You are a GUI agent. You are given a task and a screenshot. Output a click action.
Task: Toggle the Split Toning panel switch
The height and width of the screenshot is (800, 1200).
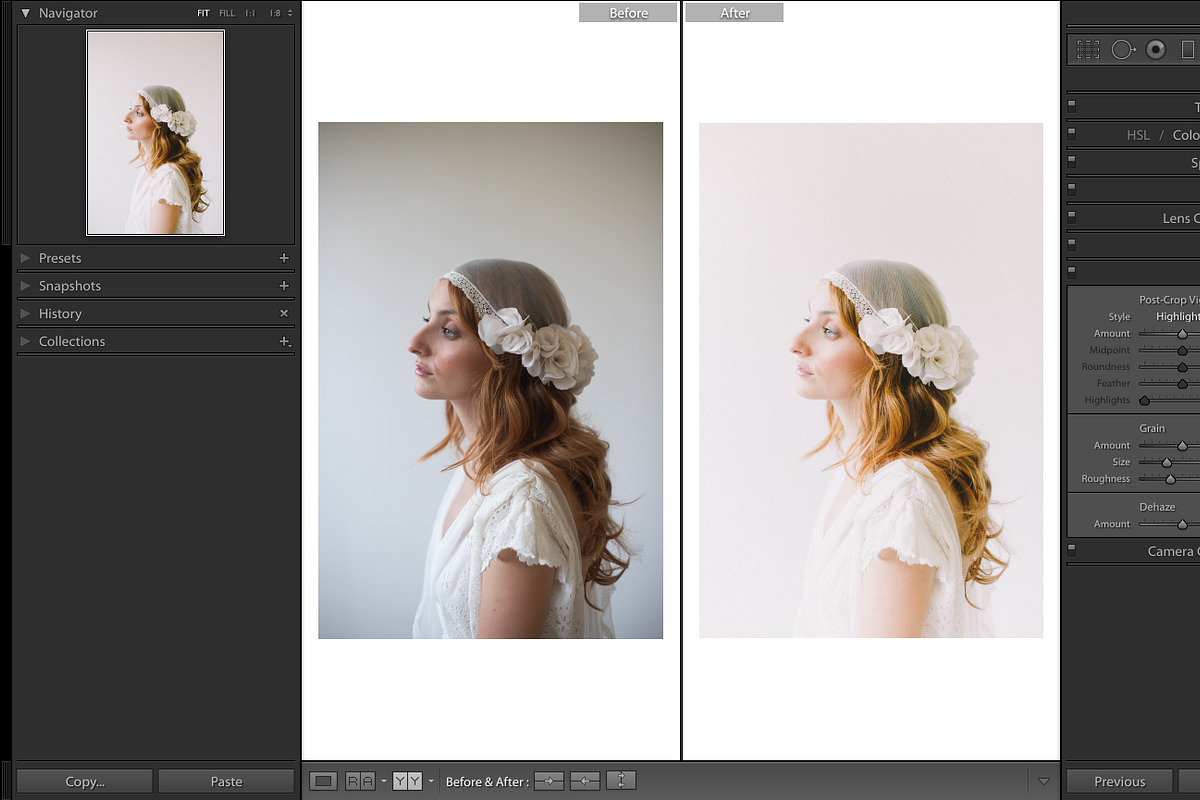(1072, 159)
